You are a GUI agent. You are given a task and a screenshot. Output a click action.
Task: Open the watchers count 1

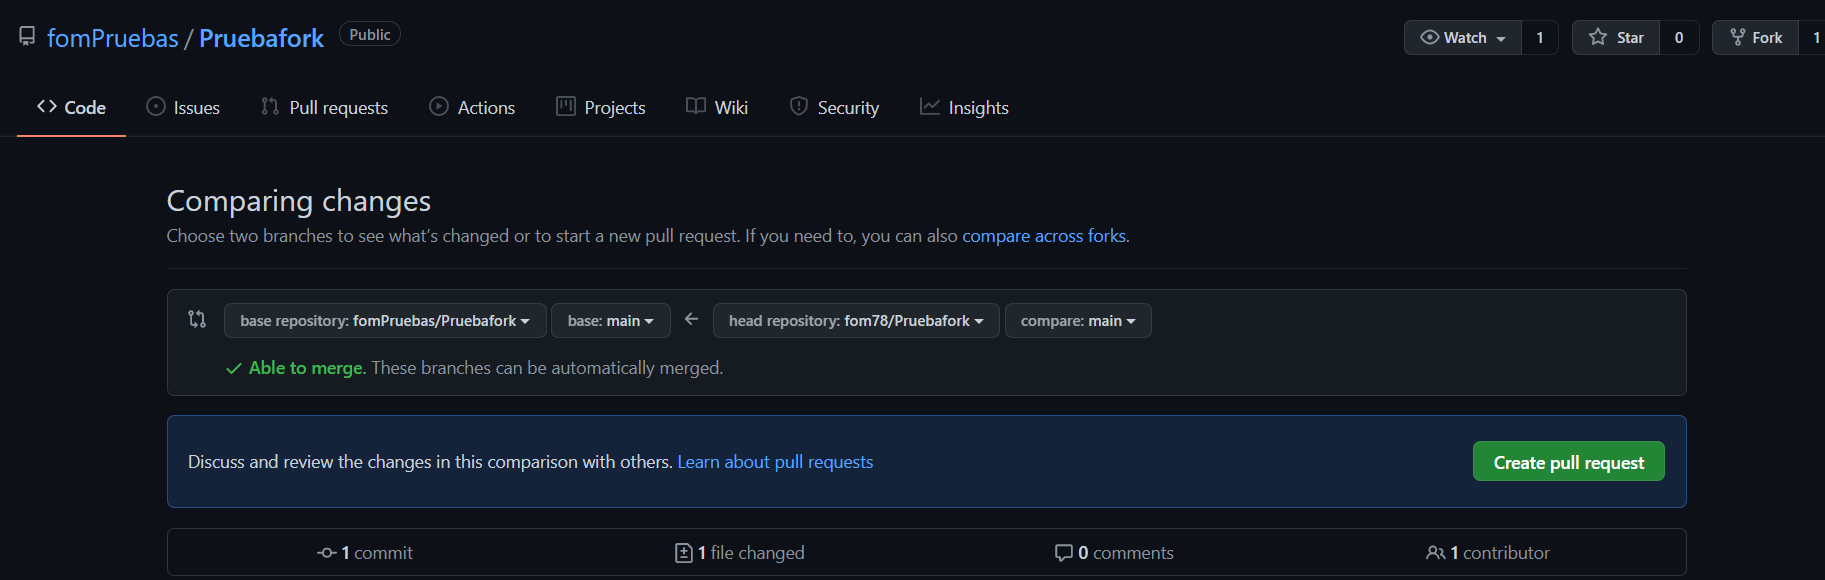pyautogui.click(x=1540, y=38)
